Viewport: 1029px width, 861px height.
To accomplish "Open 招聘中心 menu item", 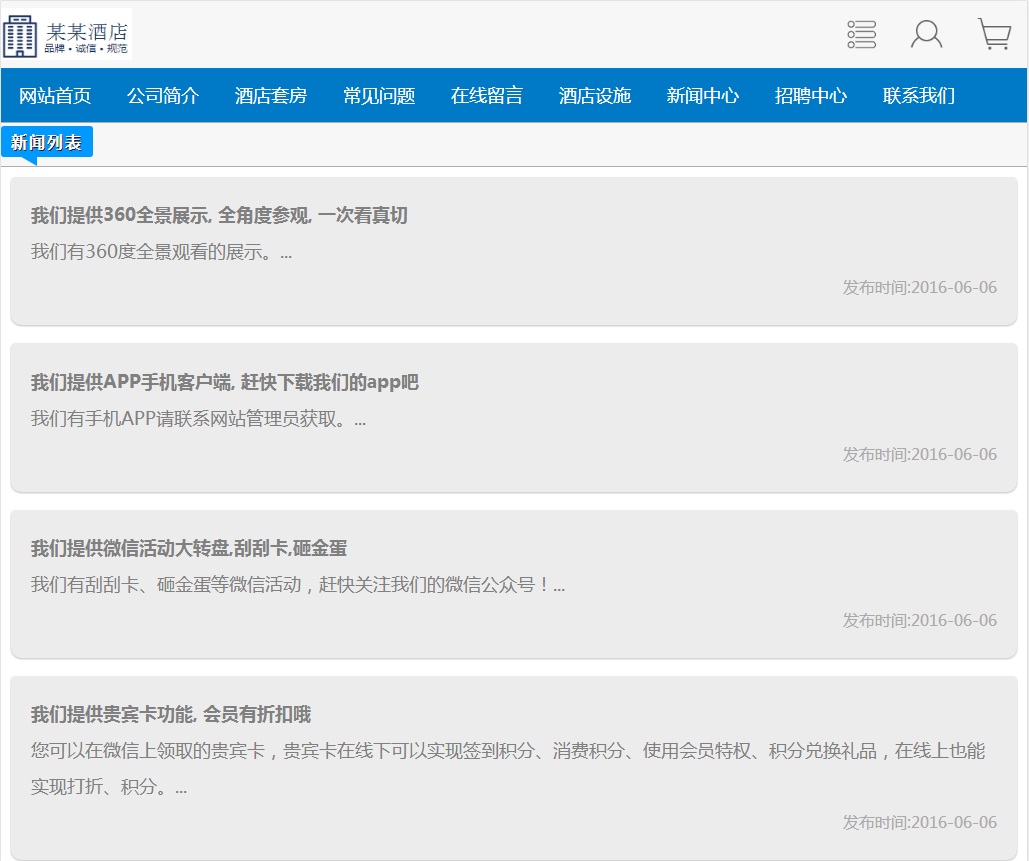I will (x=810, y=96).
